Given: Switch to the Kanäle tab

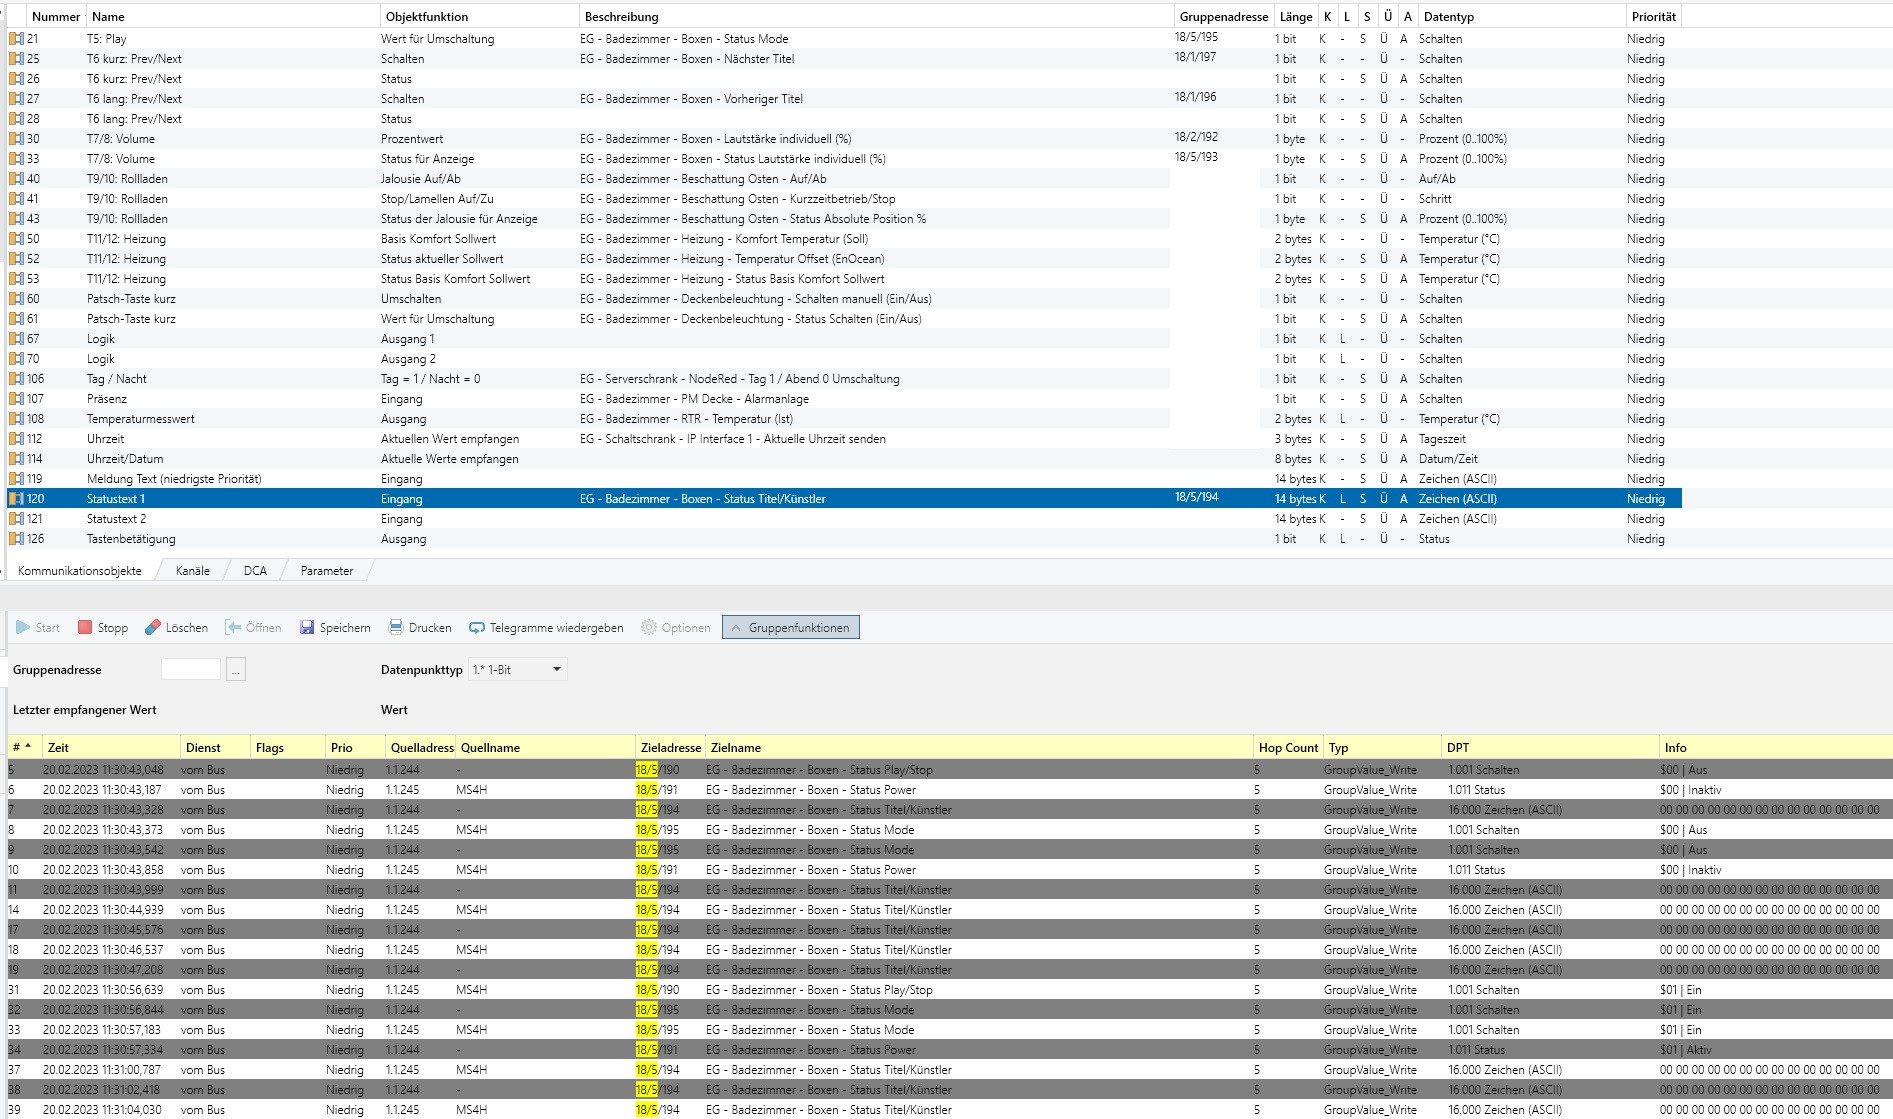Looking at the screenshot, I should (x=193, y=571).
